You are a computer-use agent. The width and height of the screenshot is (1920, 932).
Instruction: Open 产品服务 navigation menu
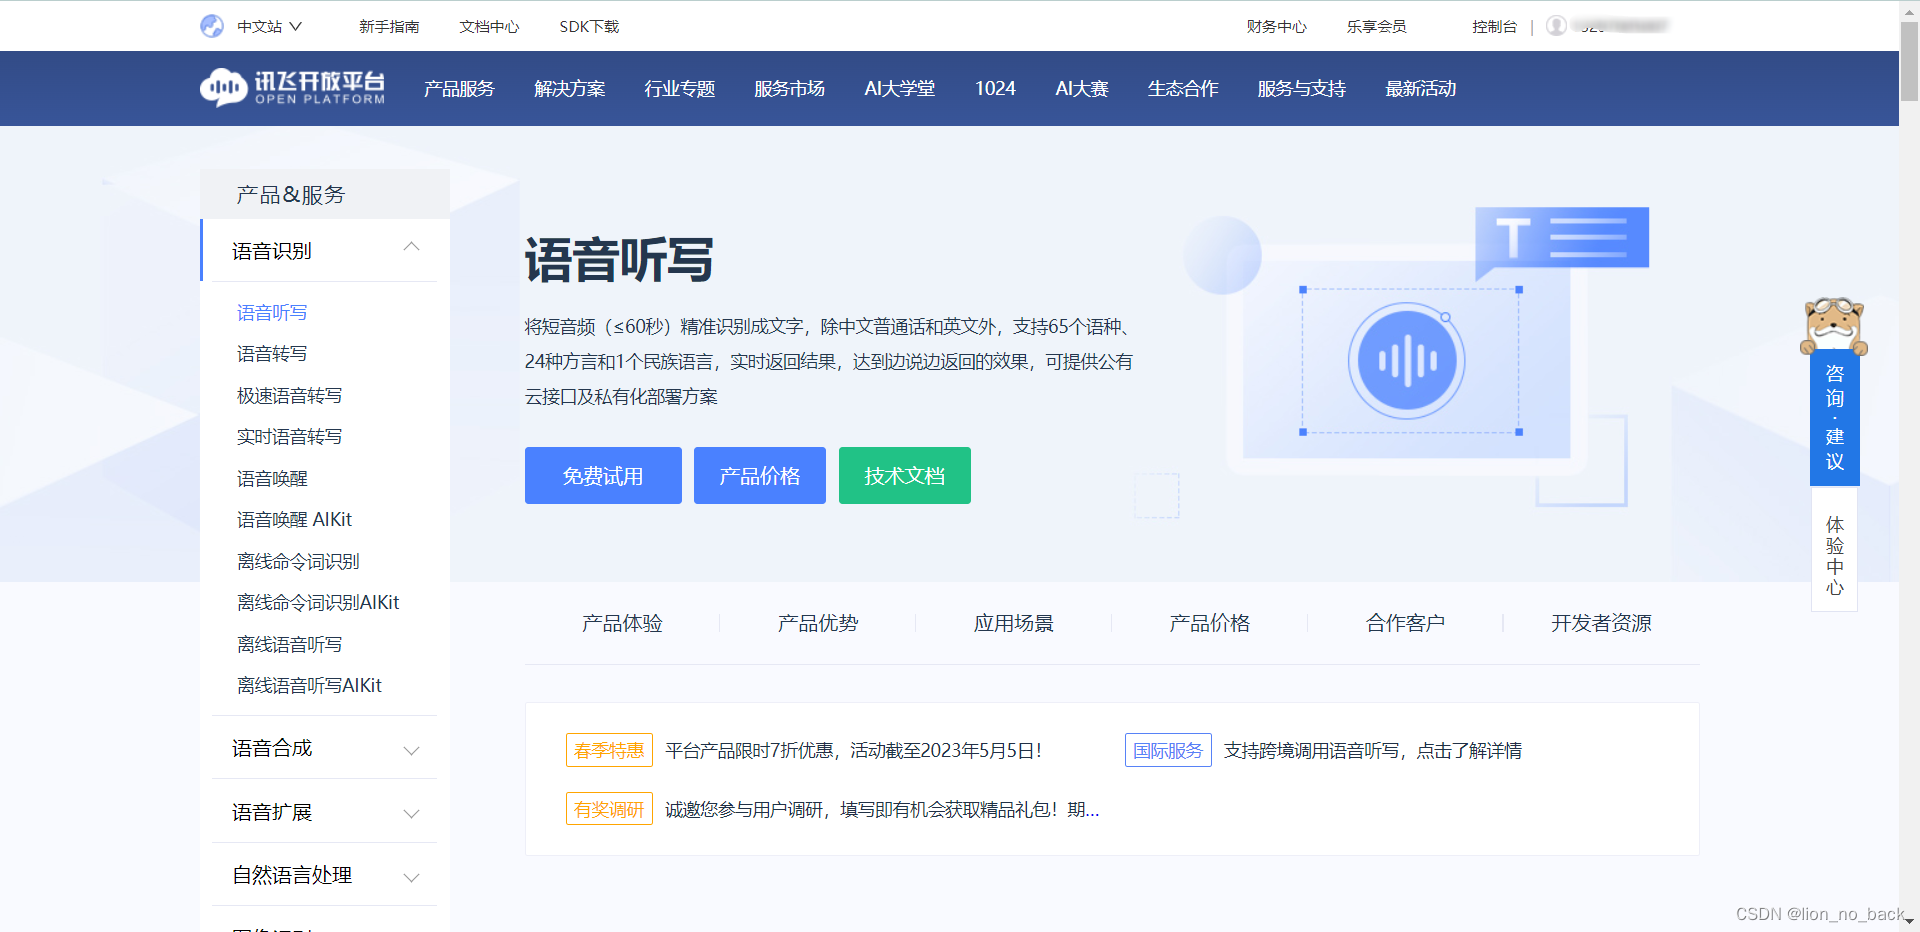click(459, 89)
